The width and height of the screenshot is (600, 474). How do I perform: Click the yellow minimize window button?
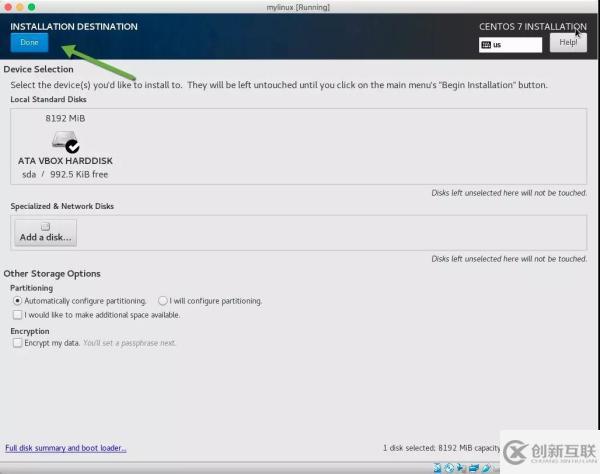(20, 7)
